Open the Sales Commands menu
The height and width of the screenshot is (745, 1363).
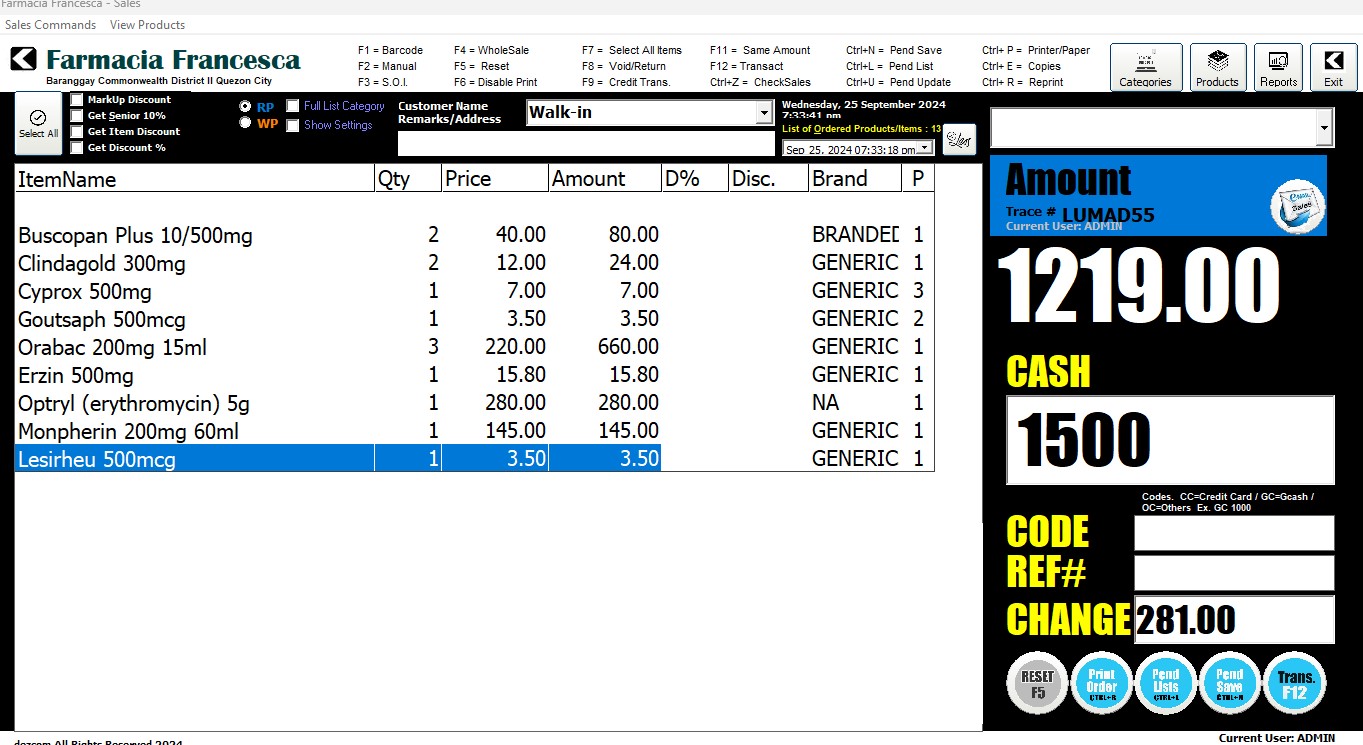pyautogui.click(x=51, y=25)
